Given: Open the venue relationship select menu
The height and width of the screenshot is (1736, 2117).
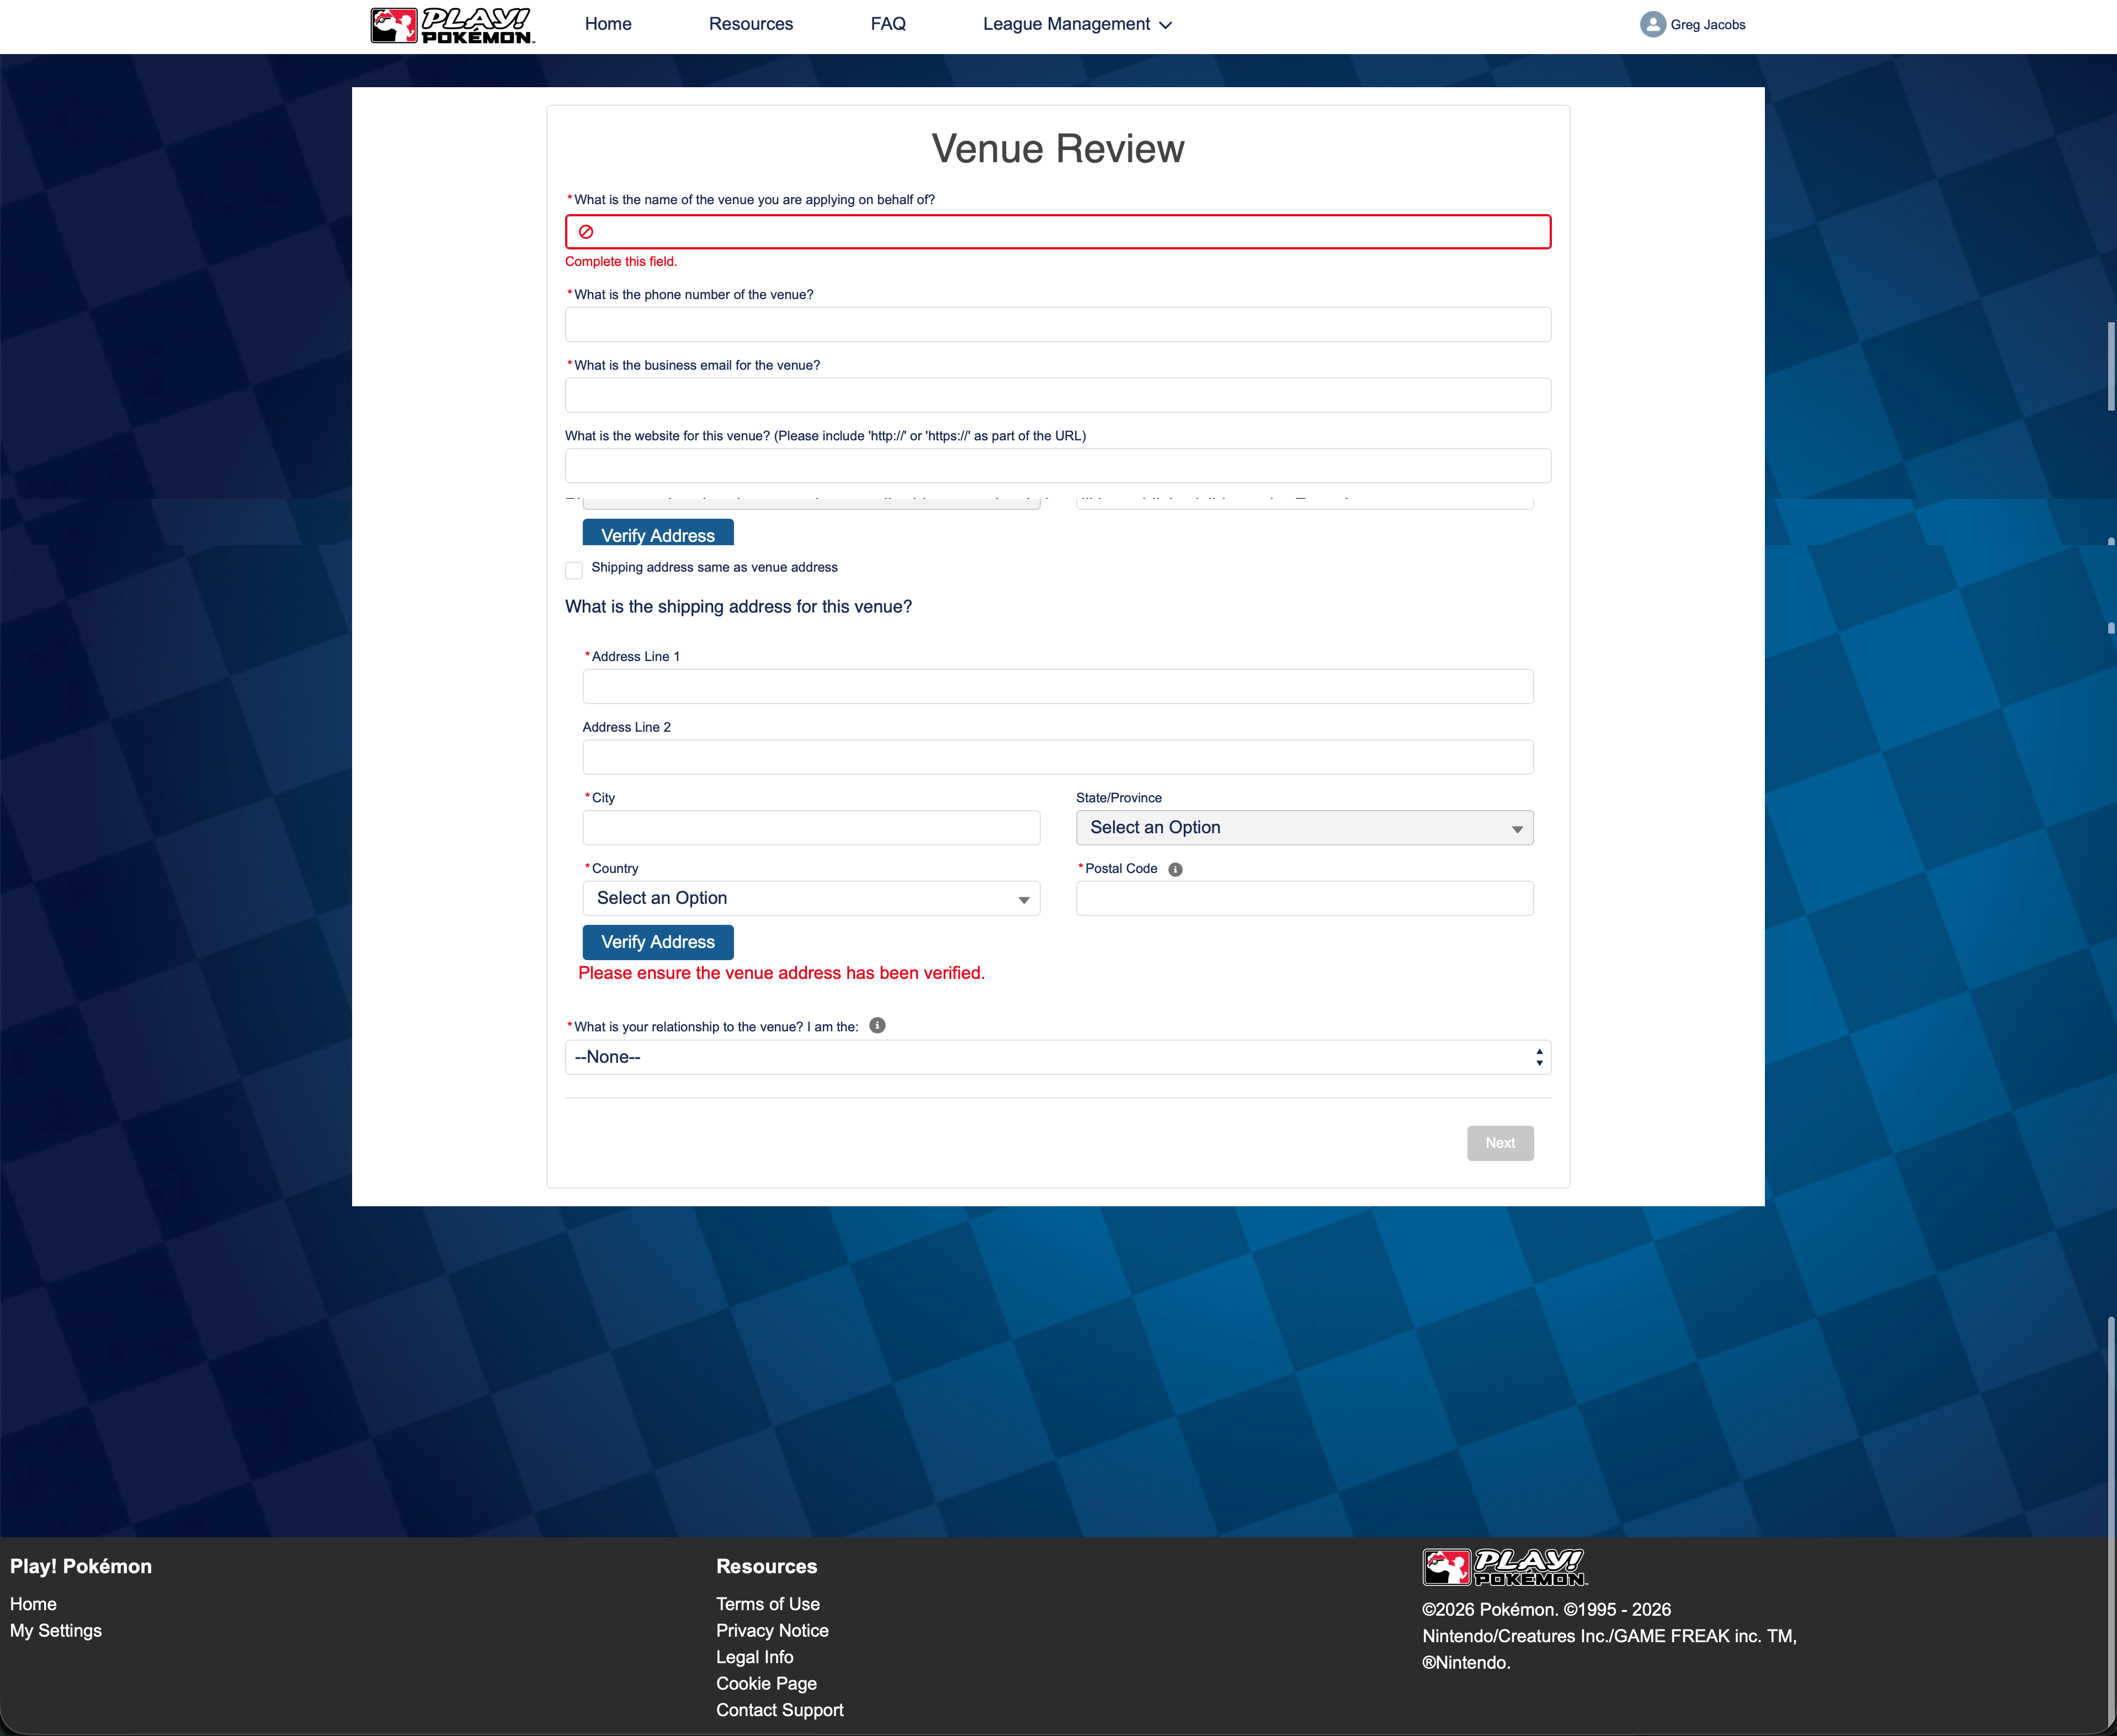Looking at the screenshot, I should click(x=1057, y=1057).
